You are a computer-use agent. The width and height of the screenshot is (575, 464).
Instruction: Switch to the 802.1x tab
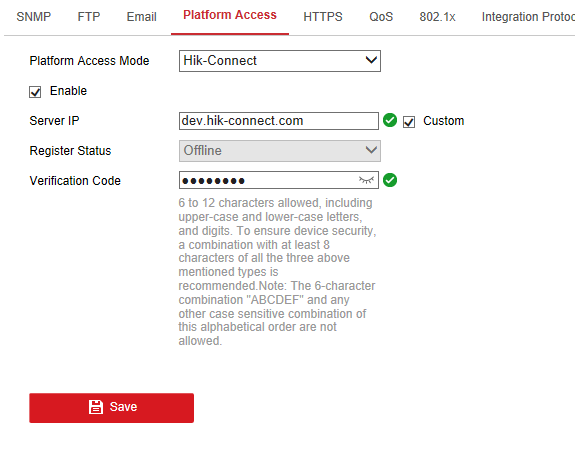[437, 17]
